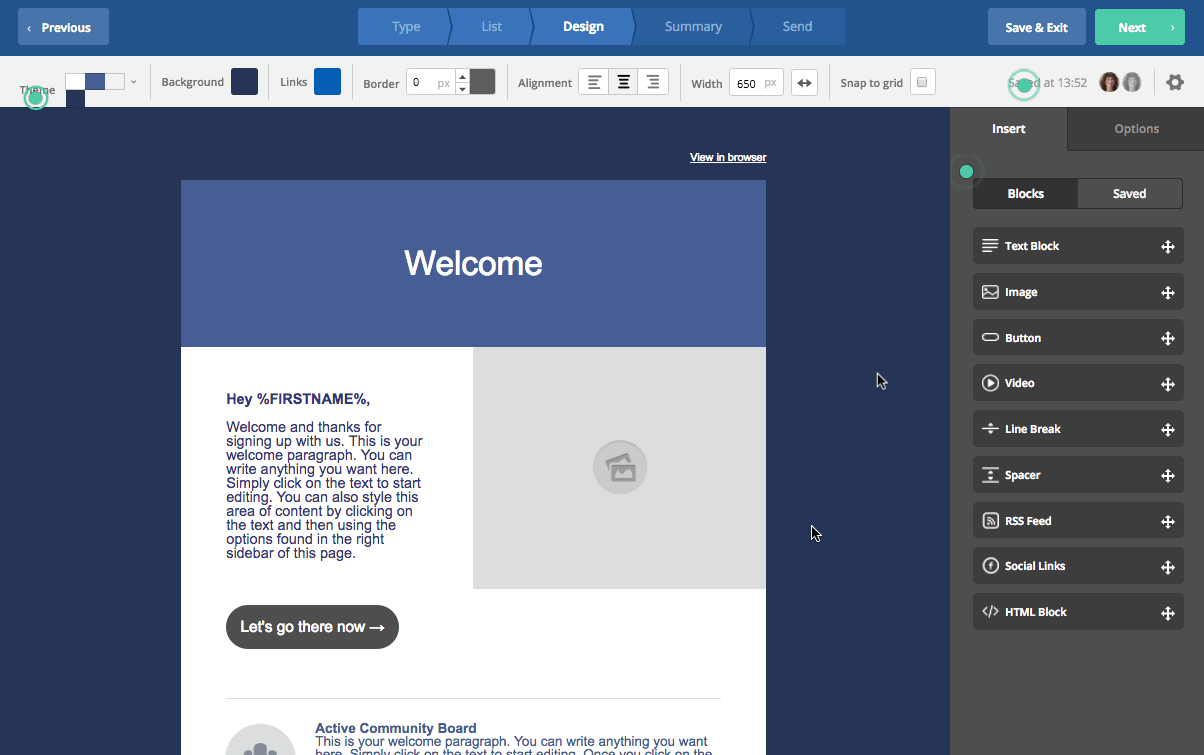Click the settings gear icon
Image resolution: width=1204 pixels, height=755 pixels.
point(1175,83)
